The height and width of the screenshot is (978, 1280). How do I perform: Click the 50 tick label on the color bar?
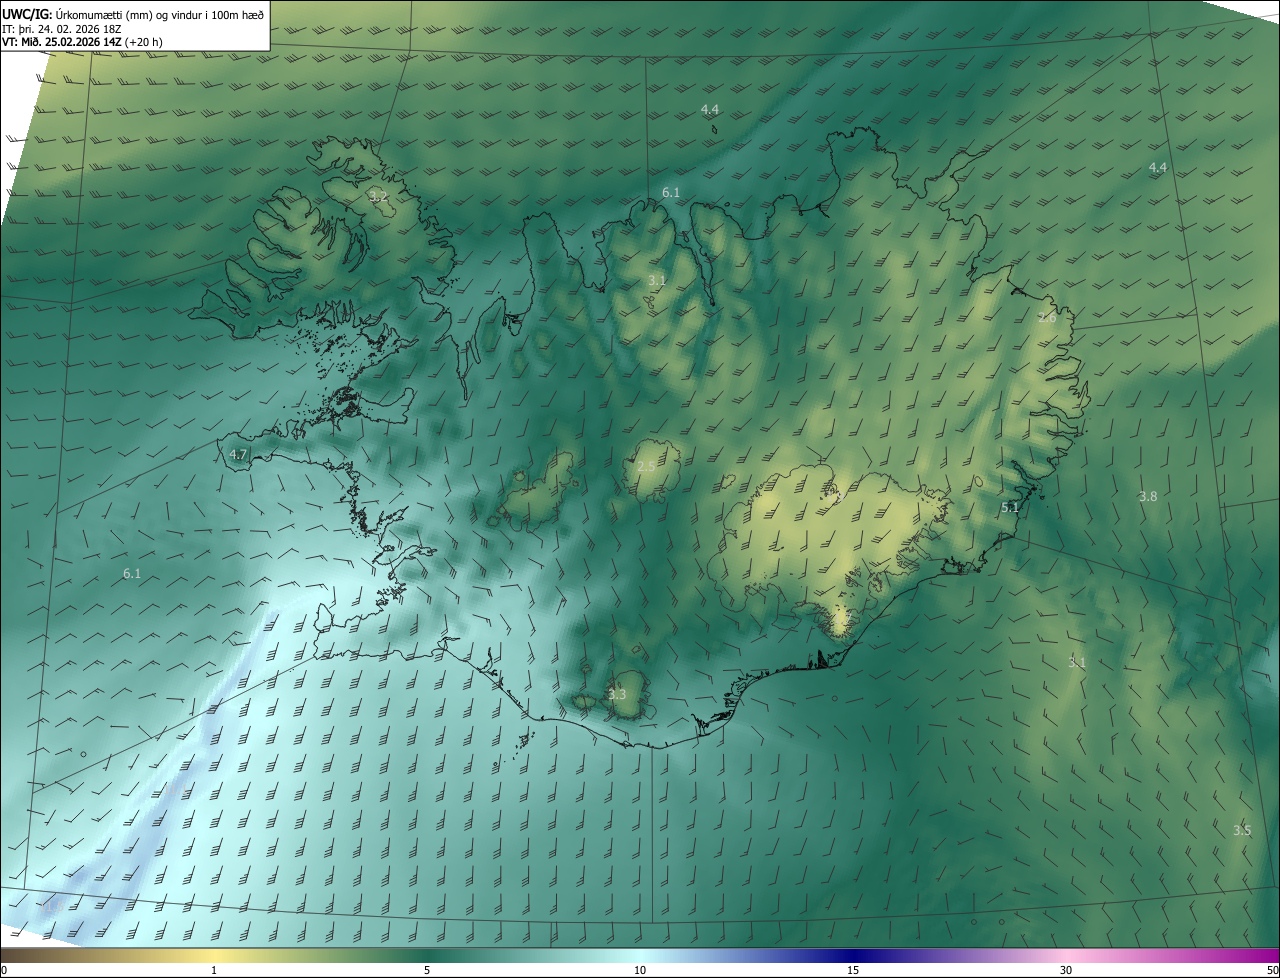coord(1272,970)
